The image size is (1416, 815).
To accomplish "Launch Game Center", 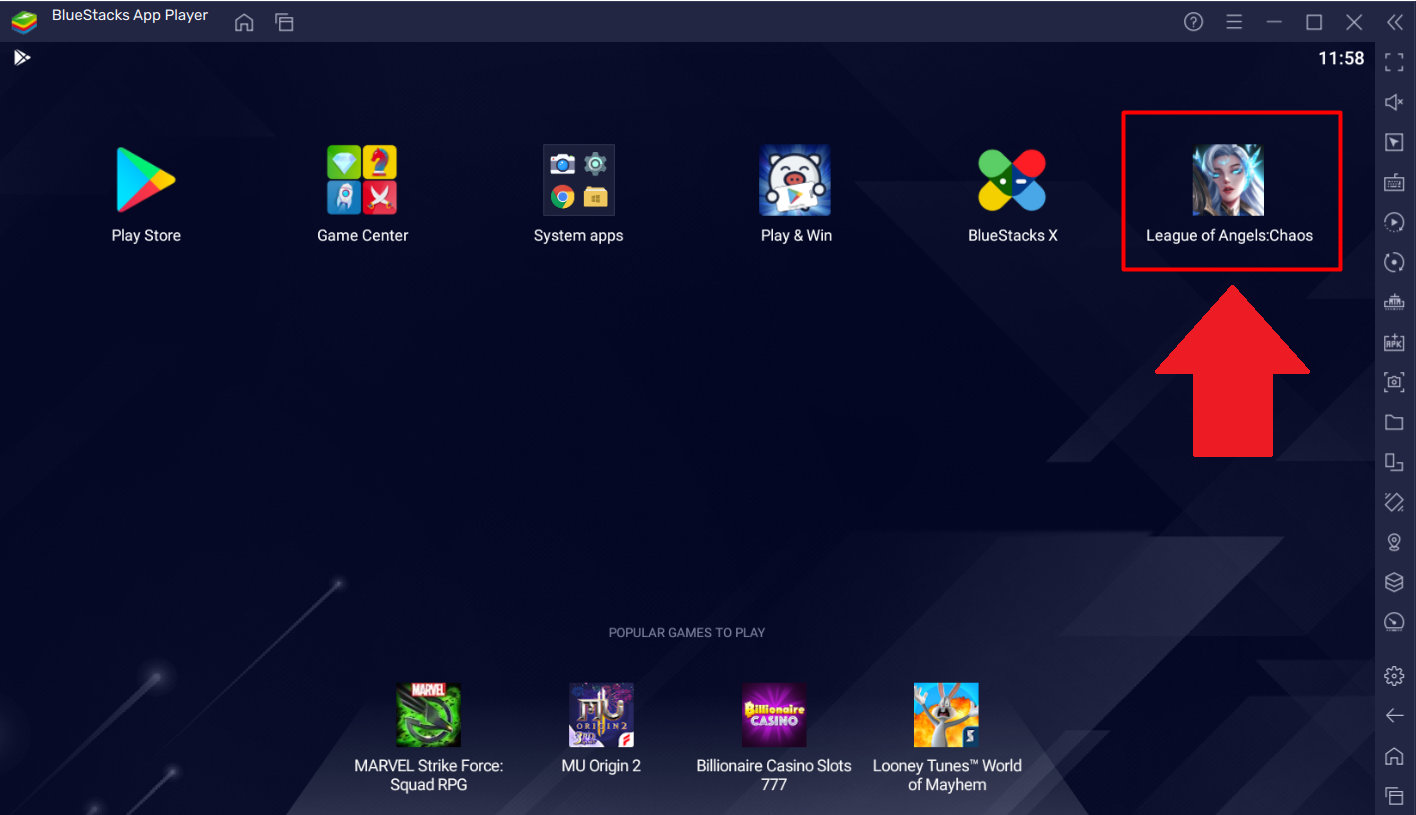I will (362, 181).
